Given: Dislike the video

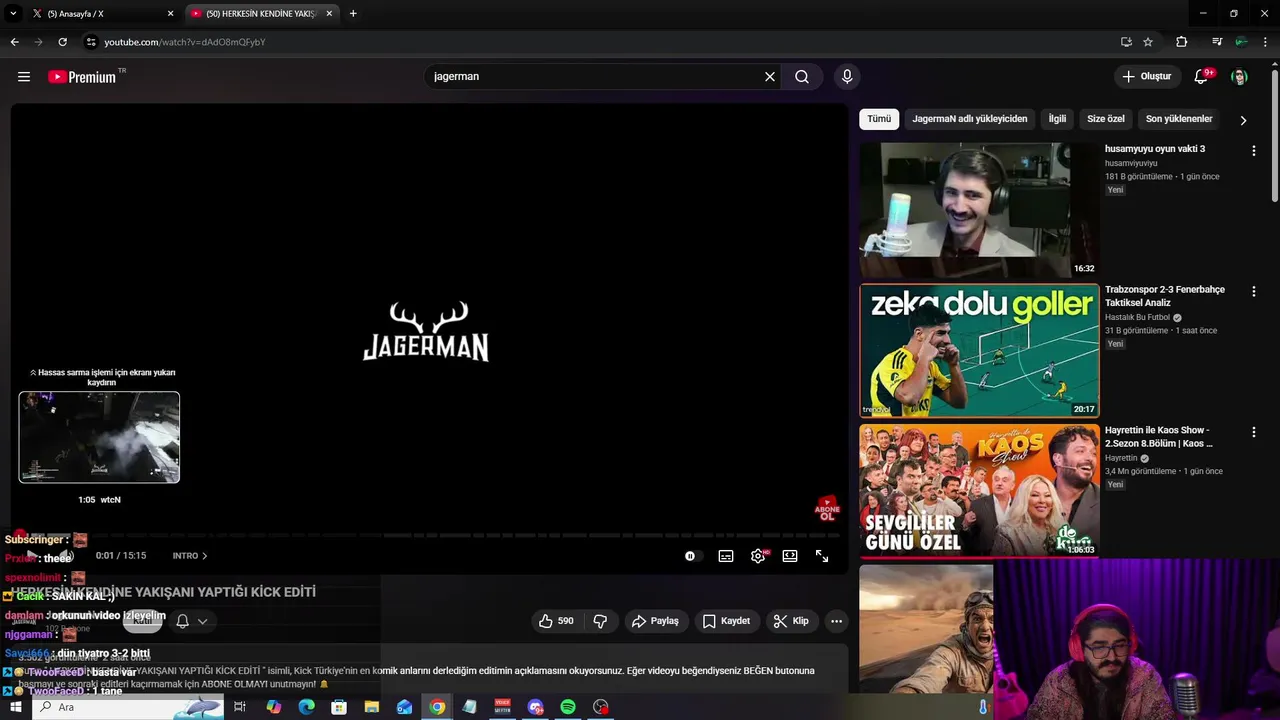Looking at the screenshot, I should click(x=600, y=621).
